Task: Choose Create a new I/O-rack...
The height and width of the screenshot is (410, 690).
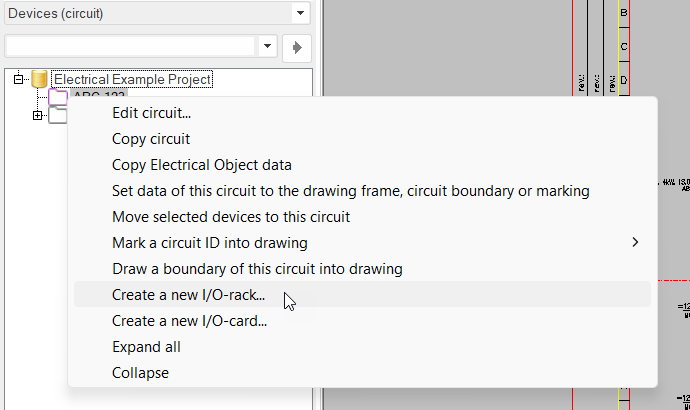Action: click(x=189, y=295)
